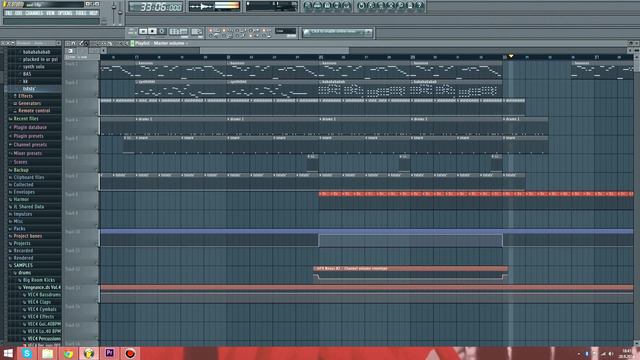Image resolution: width=640 pixels, height=360 pixels.
Task: Click the second round icon after the mixer shortcut
Action: [371, 6]
